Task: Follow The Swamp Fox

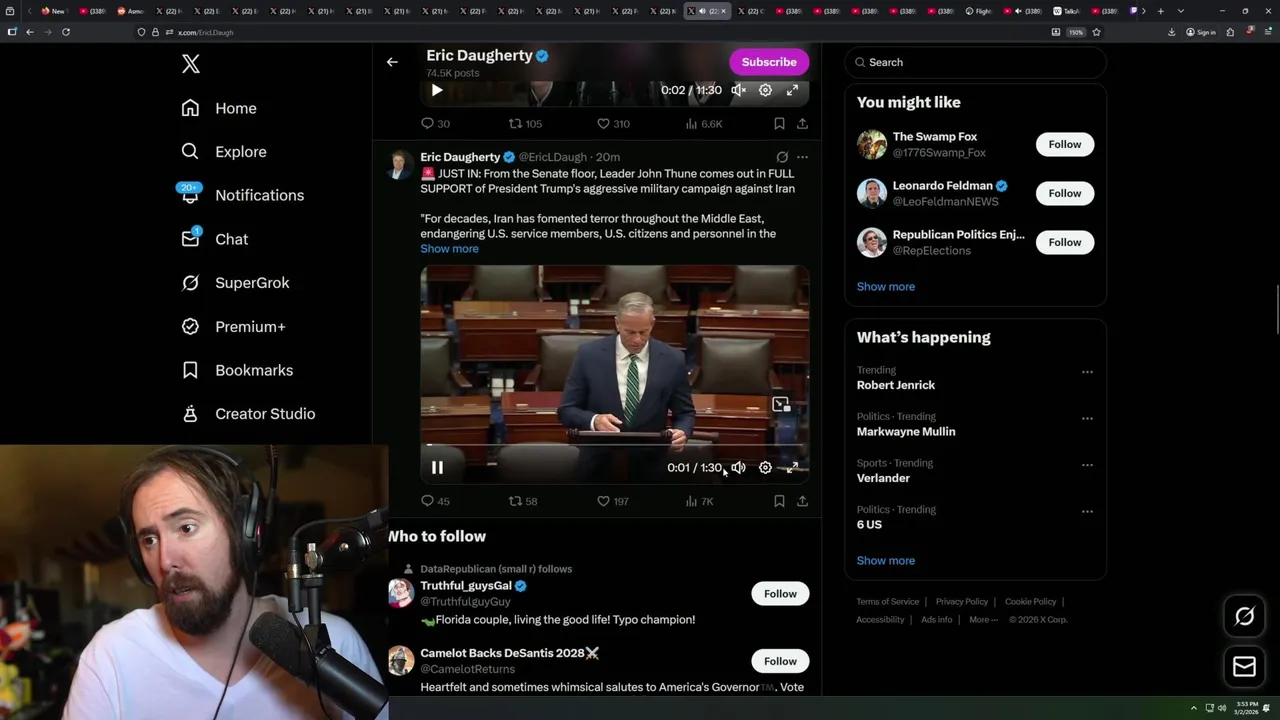Action: click(x=1065, y=144)
